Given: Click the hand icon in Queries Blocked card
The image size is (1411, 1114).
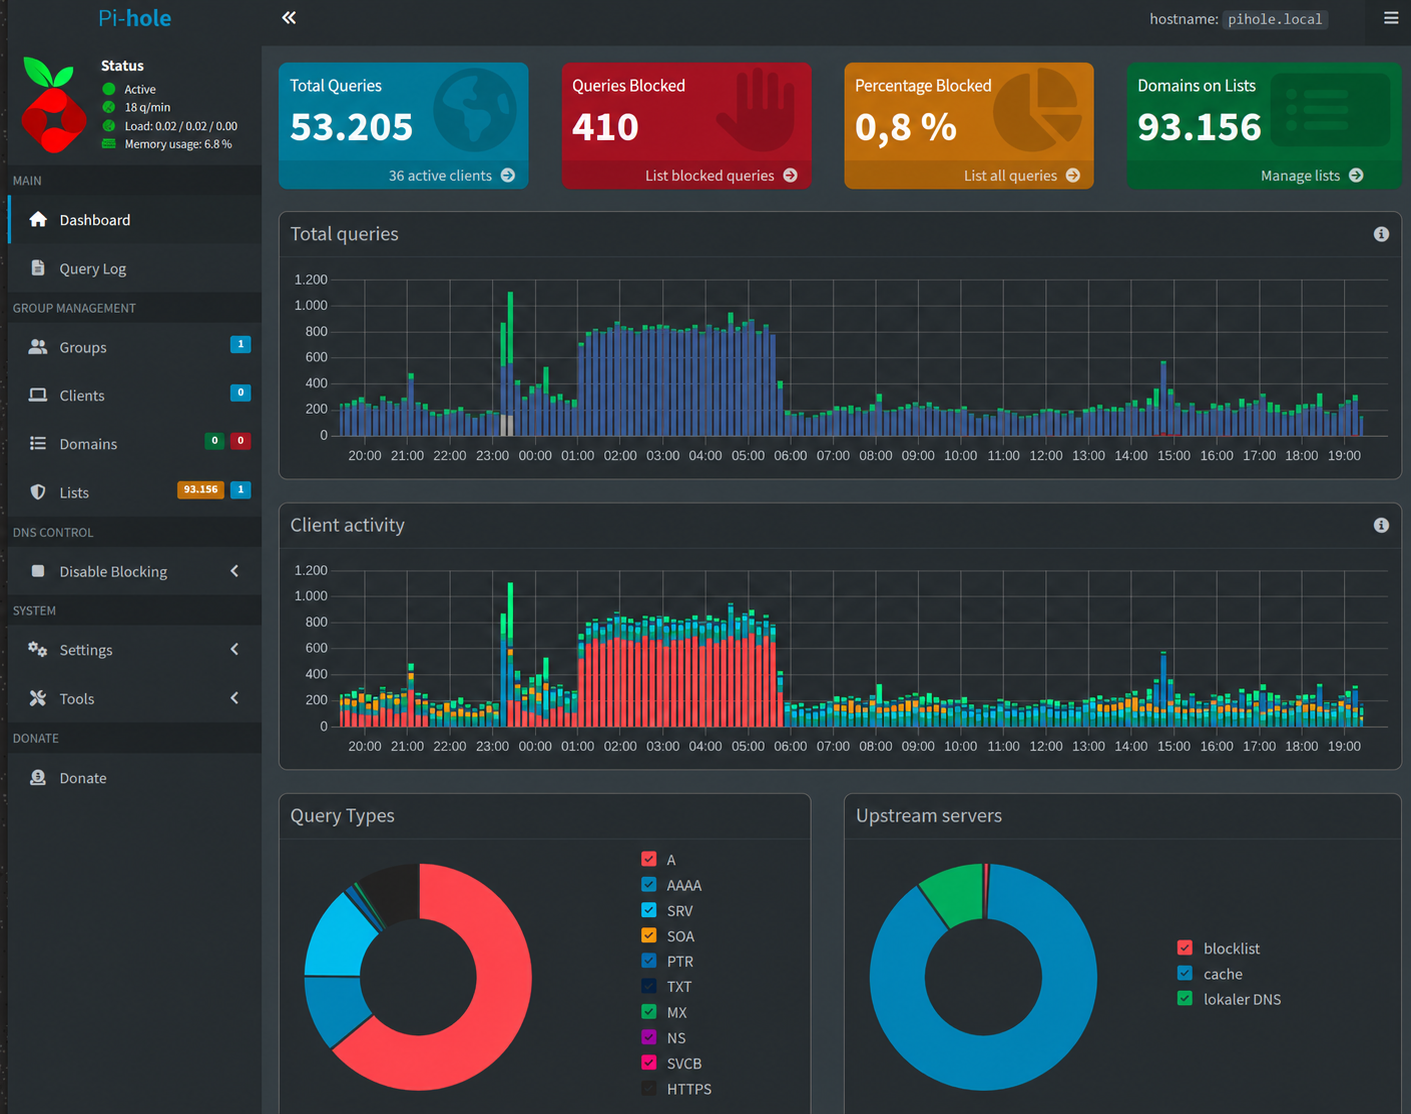Looking at the screenshot, I should click(x=757, y=110).
